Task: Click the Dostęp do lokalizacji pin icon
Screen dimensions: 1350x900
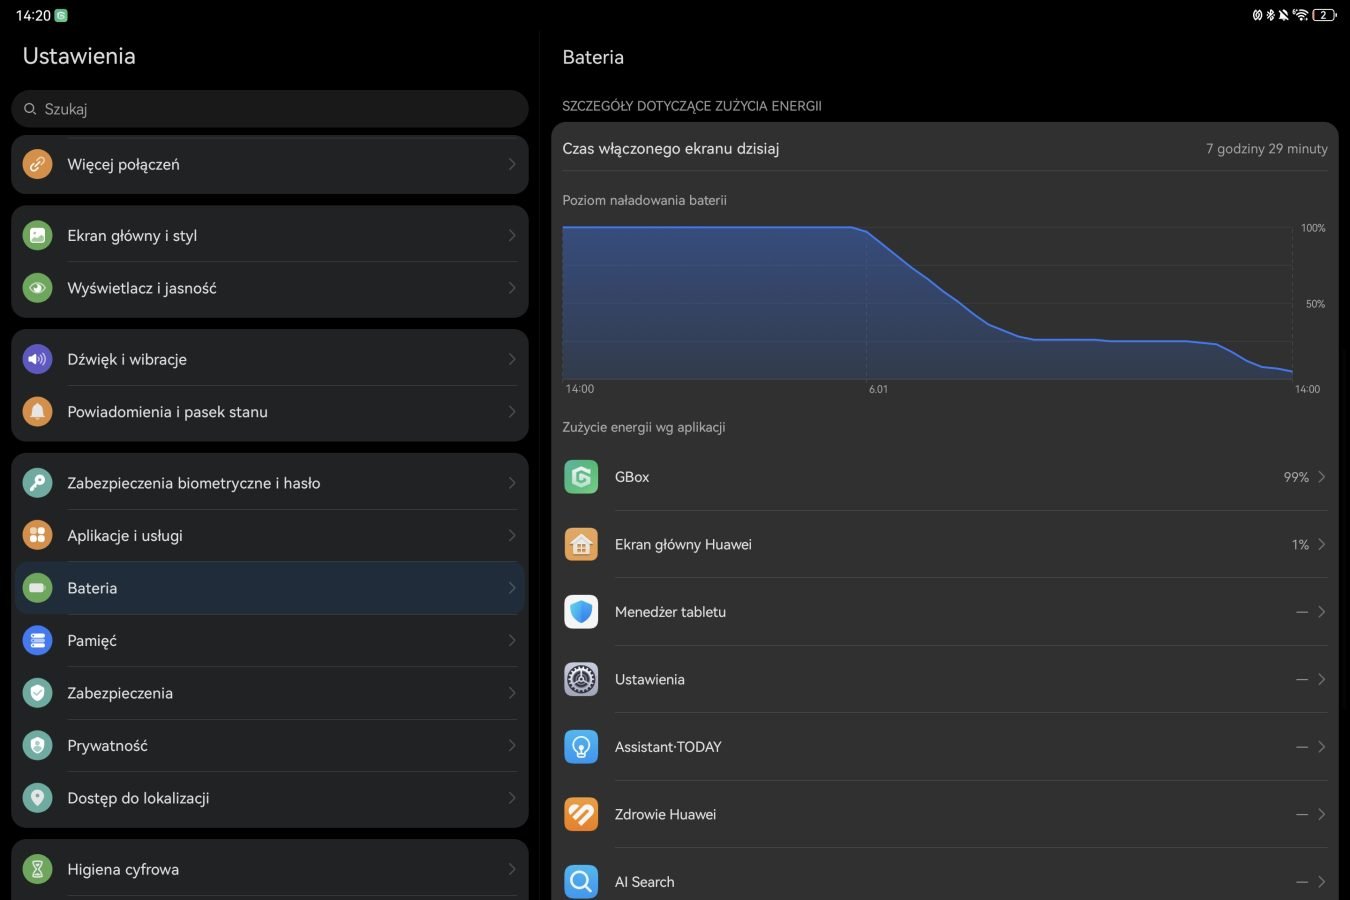Action: 37,798
